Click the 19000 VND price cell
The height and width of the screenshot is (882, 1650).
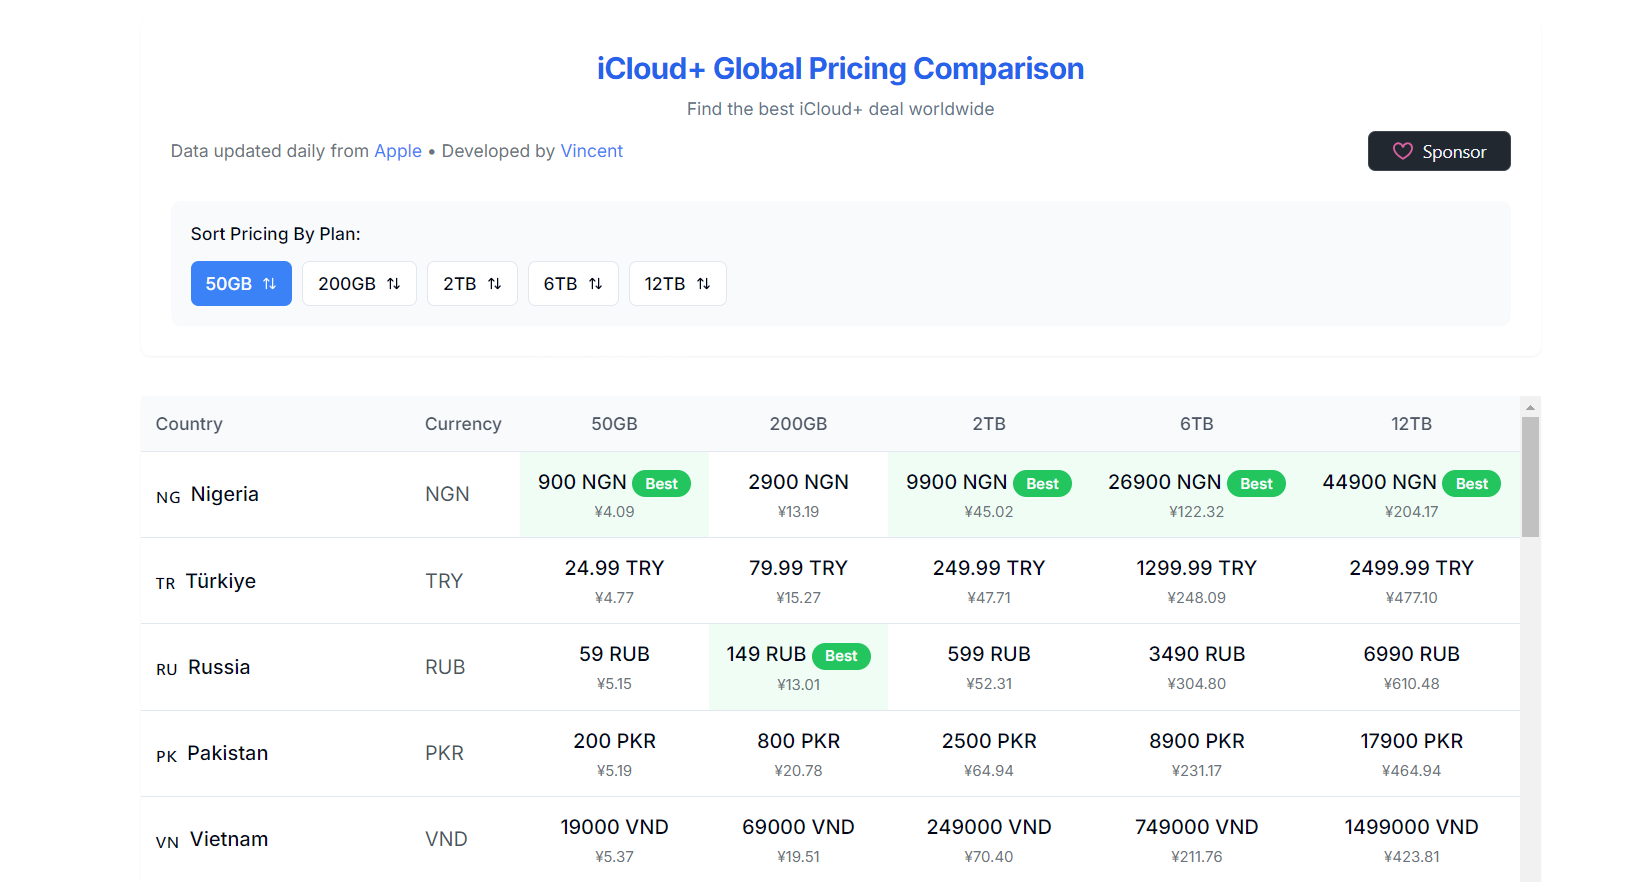[x=614, y=840]
